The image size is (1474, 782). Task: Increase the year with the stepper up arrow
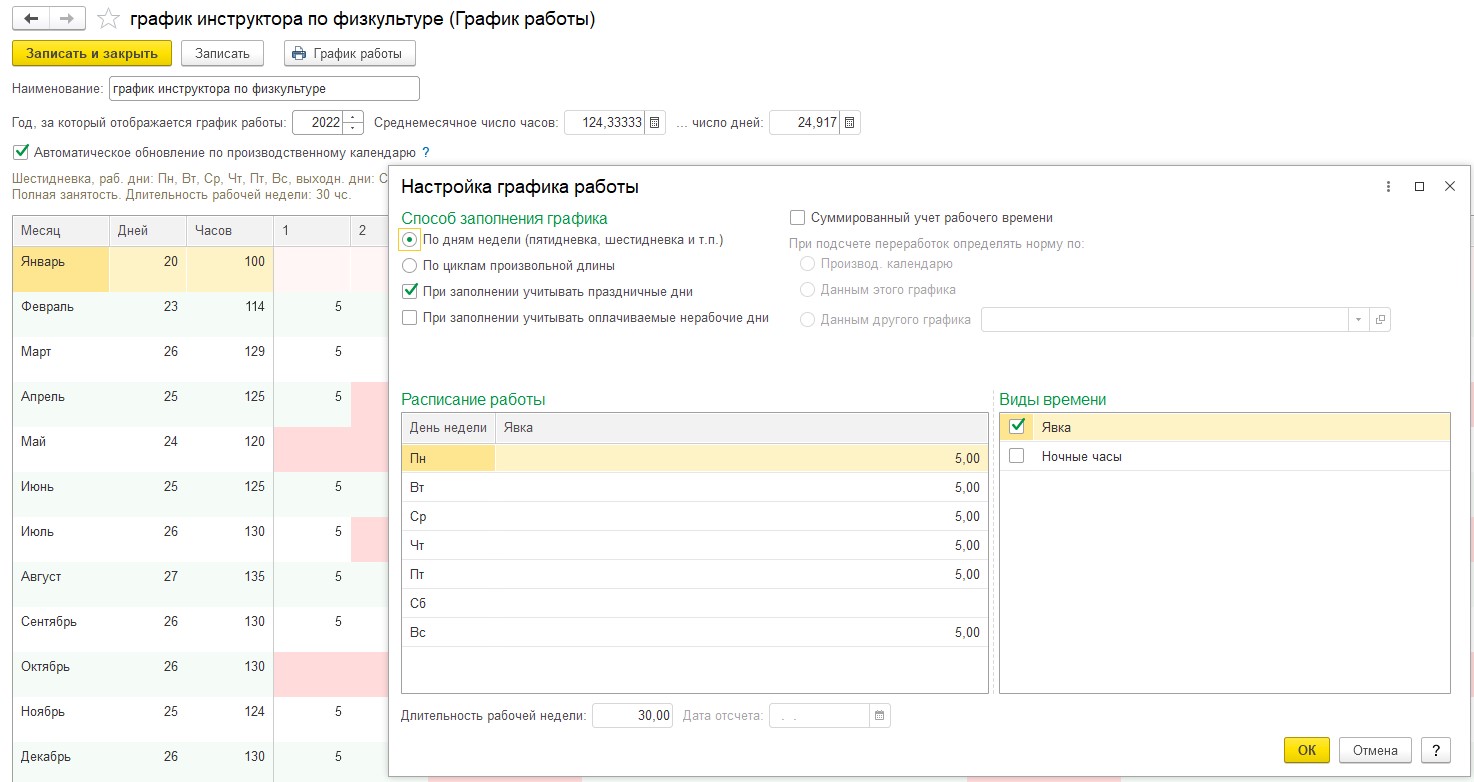[x=353, y=118]
